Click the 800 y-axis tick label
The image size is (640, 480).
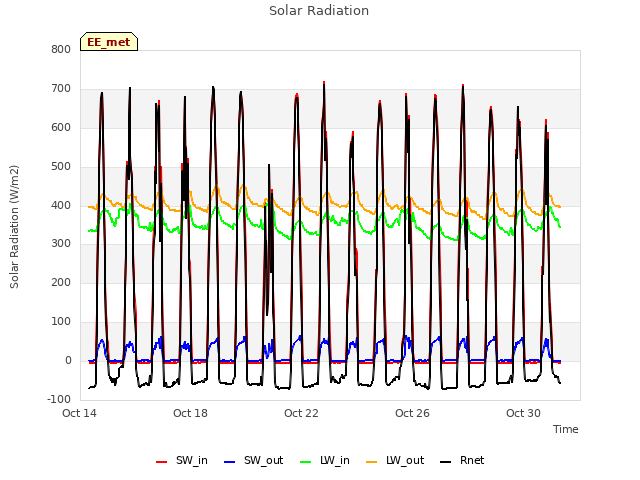pos(61,49)
